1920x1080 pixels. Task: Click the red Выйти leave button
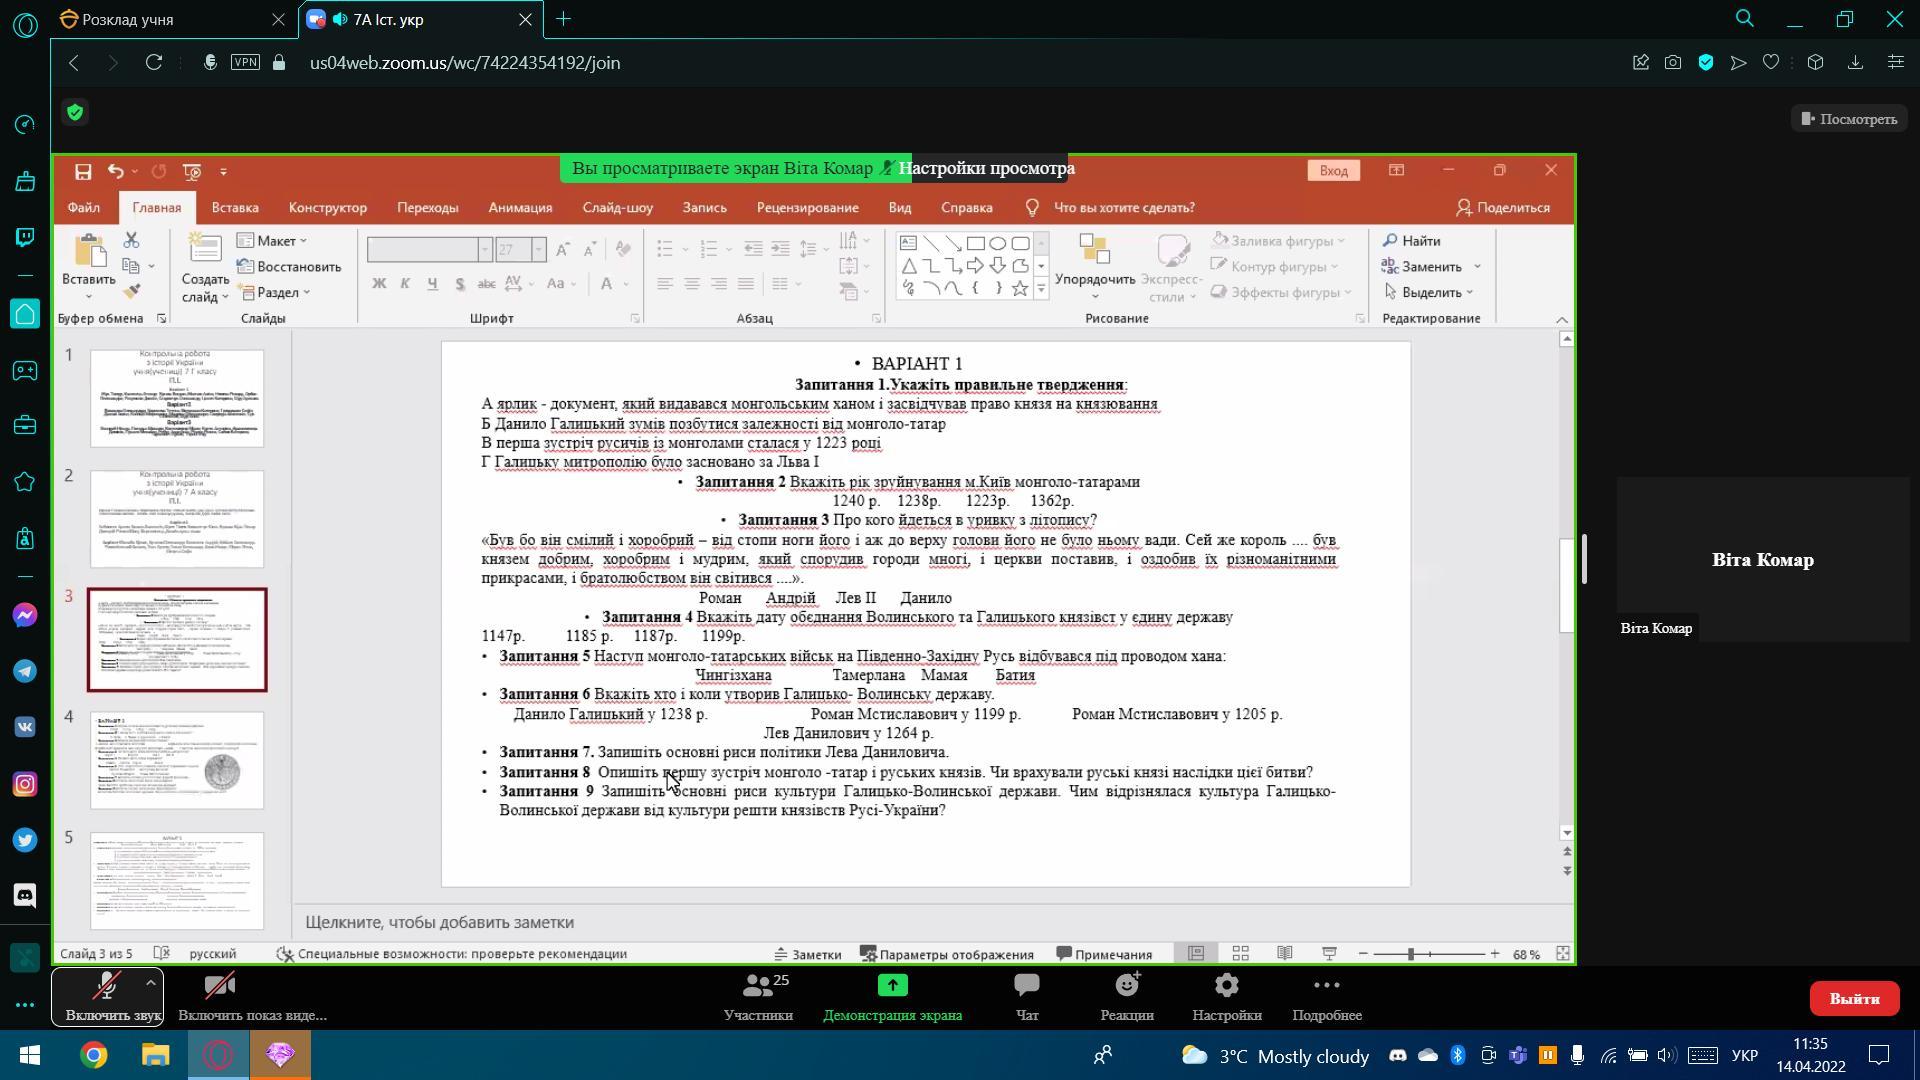tap(1854, 998)
